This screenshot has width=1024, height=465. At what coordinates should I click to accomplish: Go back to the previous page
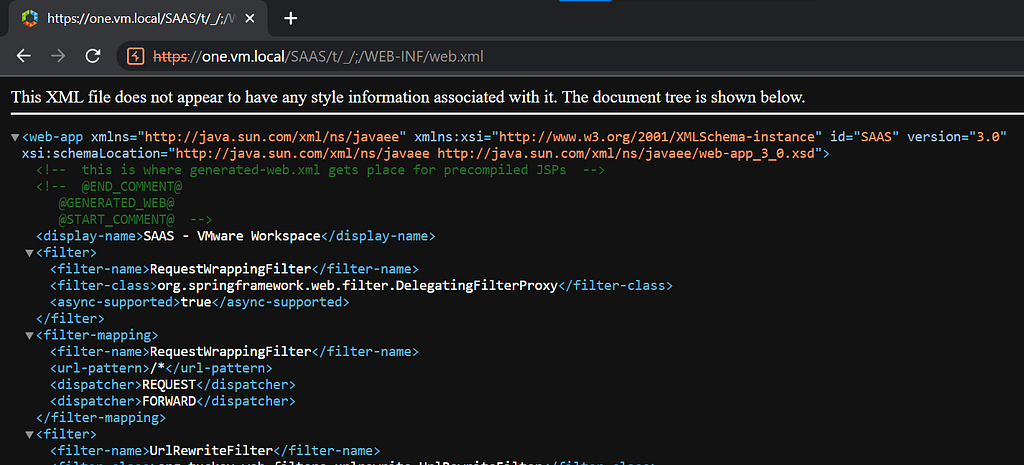click(24, 56)
